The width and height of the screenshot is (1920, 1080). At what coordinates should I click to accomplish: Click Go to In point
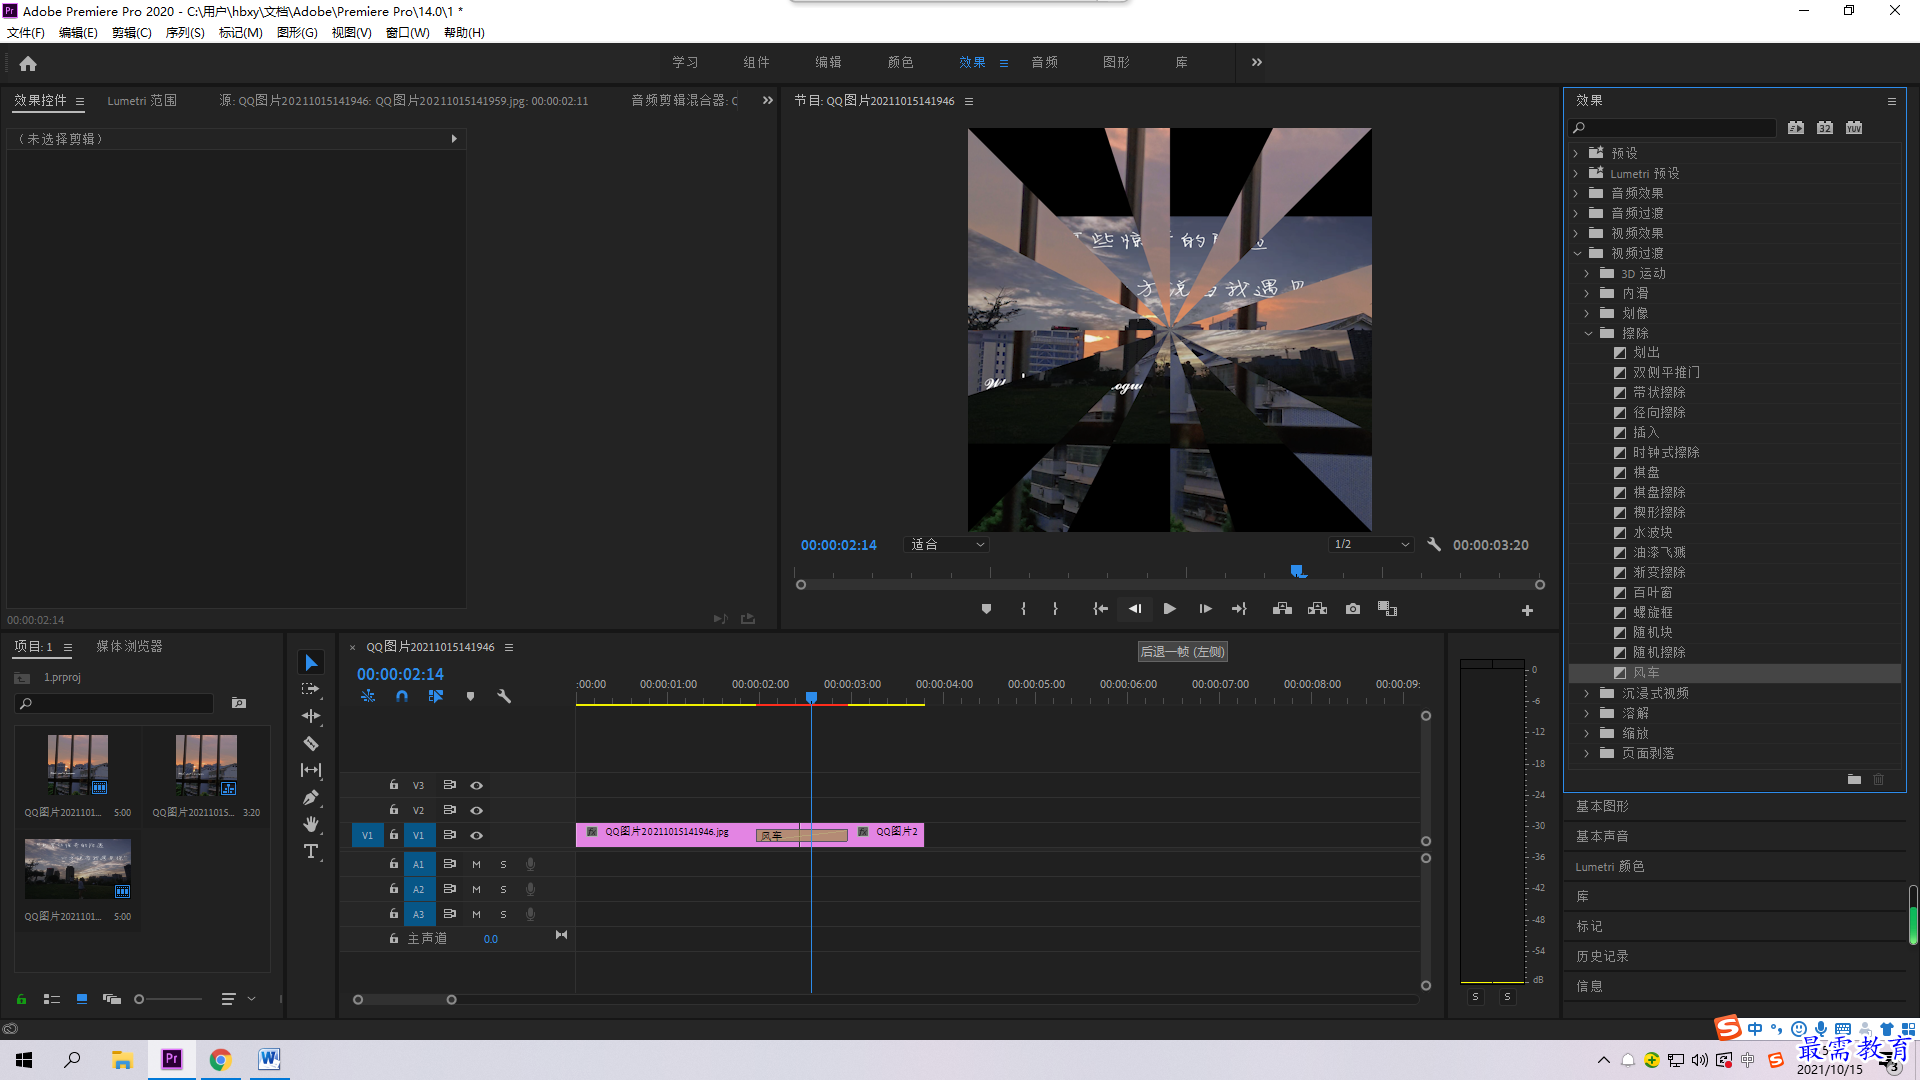(x=1100, y=609)
